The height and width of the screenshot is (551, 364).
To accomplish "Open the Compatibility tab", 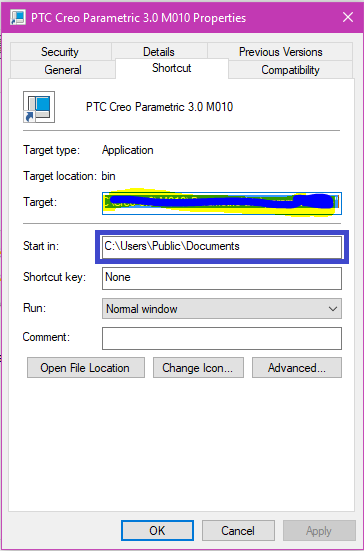I will tap(290, 70).
